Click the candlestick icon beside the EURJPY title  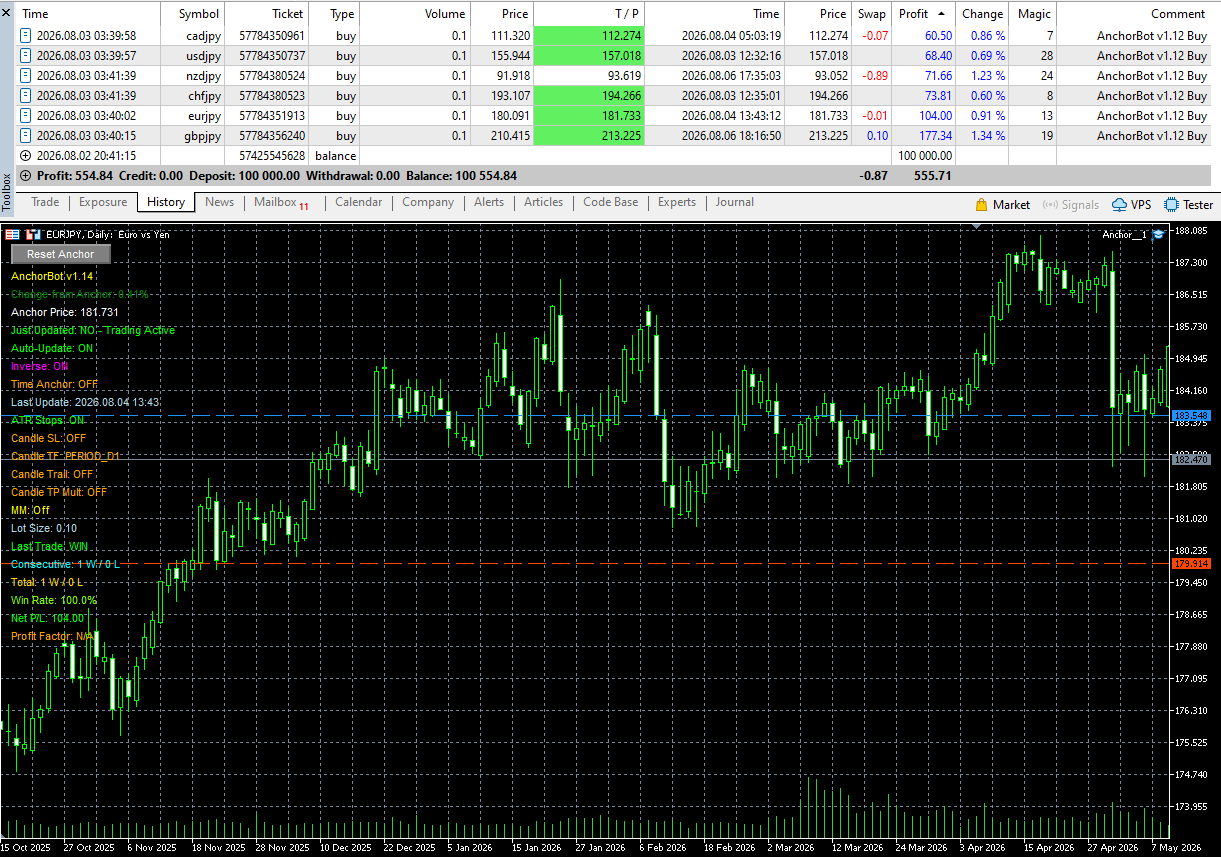(34, 235)
